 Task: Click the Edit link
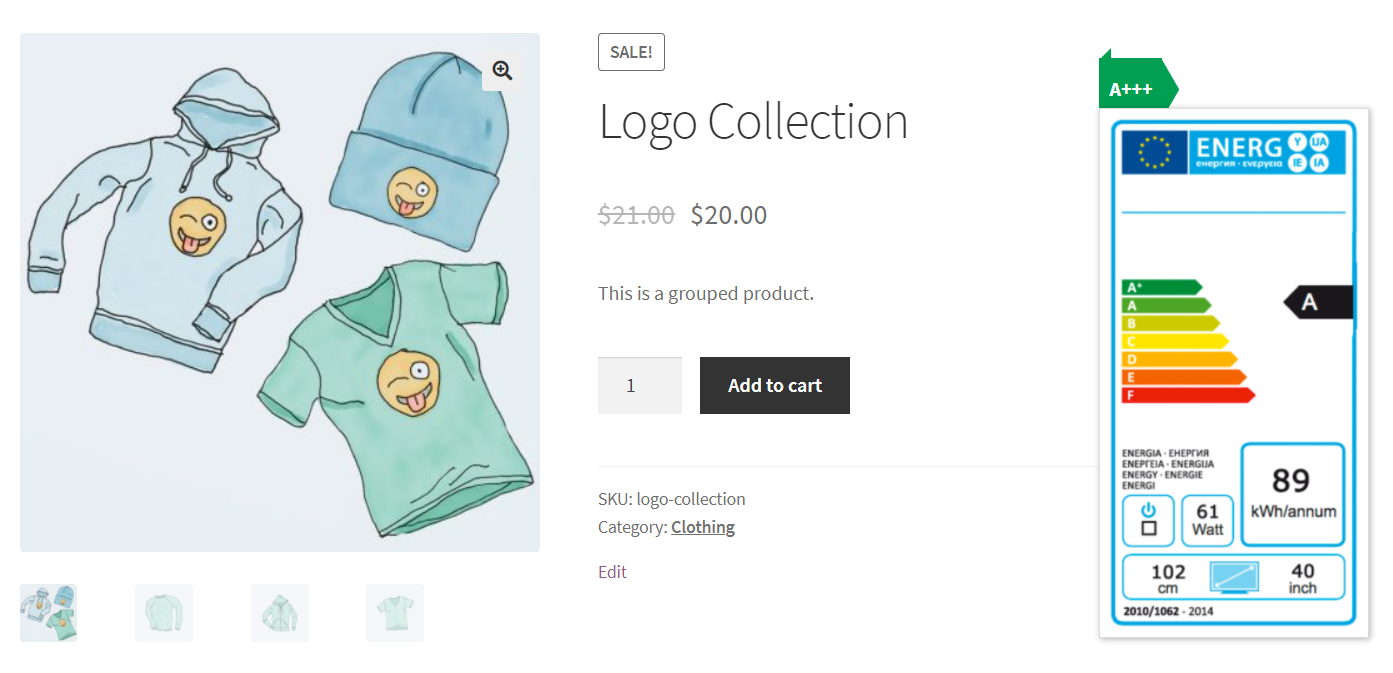pos(612,572)
